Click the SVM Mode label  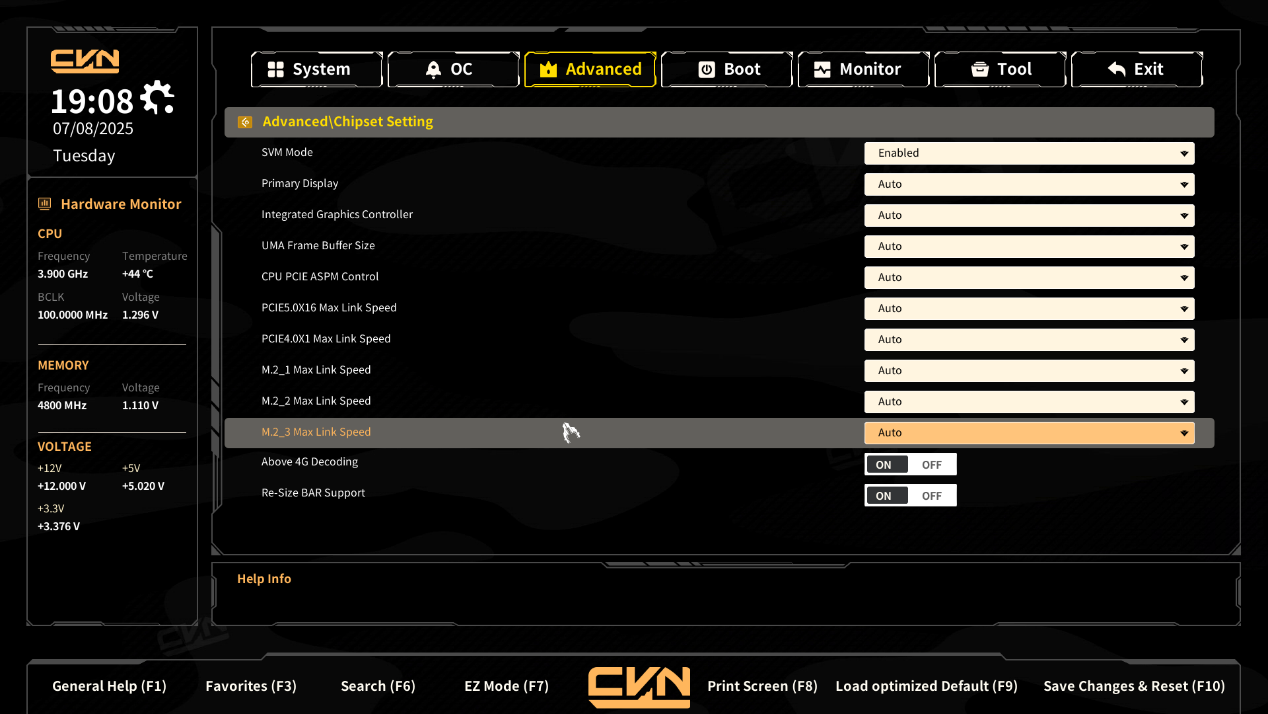pyautogui.click(x=287, y=152)
